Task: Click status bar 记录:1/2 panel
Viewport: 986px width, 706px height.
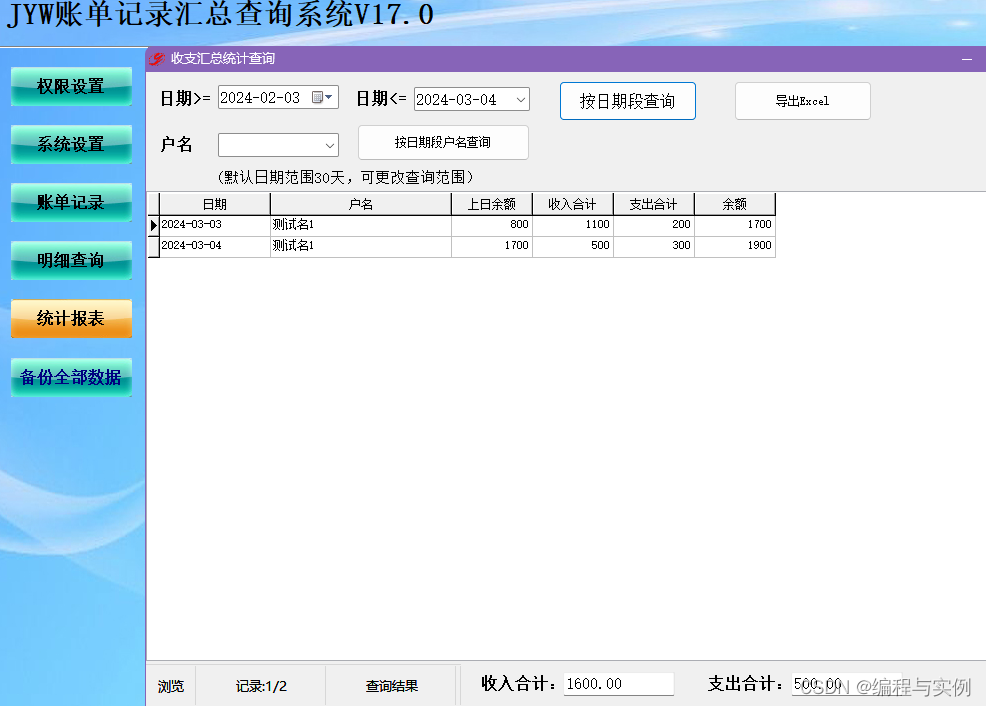Action: tap(261, 686)
